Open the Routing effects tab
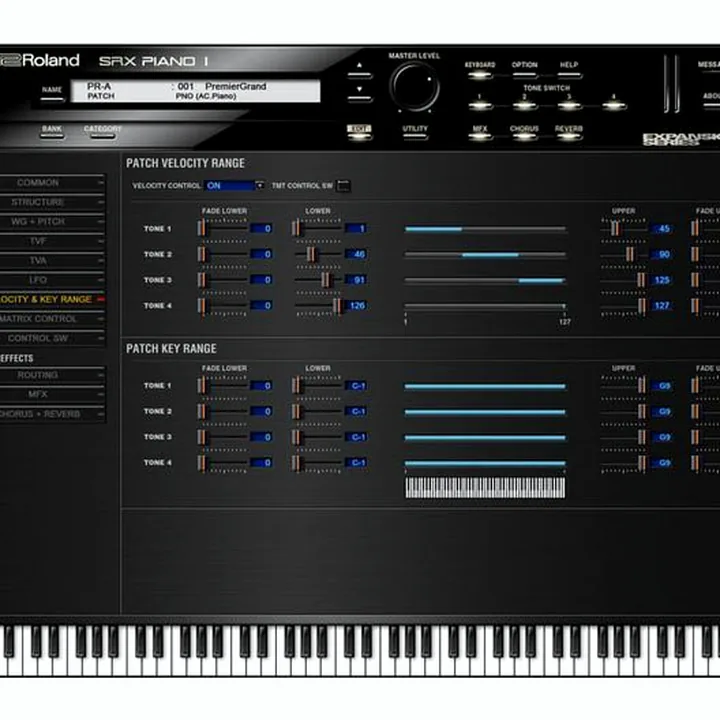720x720 pixels. pos(52,375)
